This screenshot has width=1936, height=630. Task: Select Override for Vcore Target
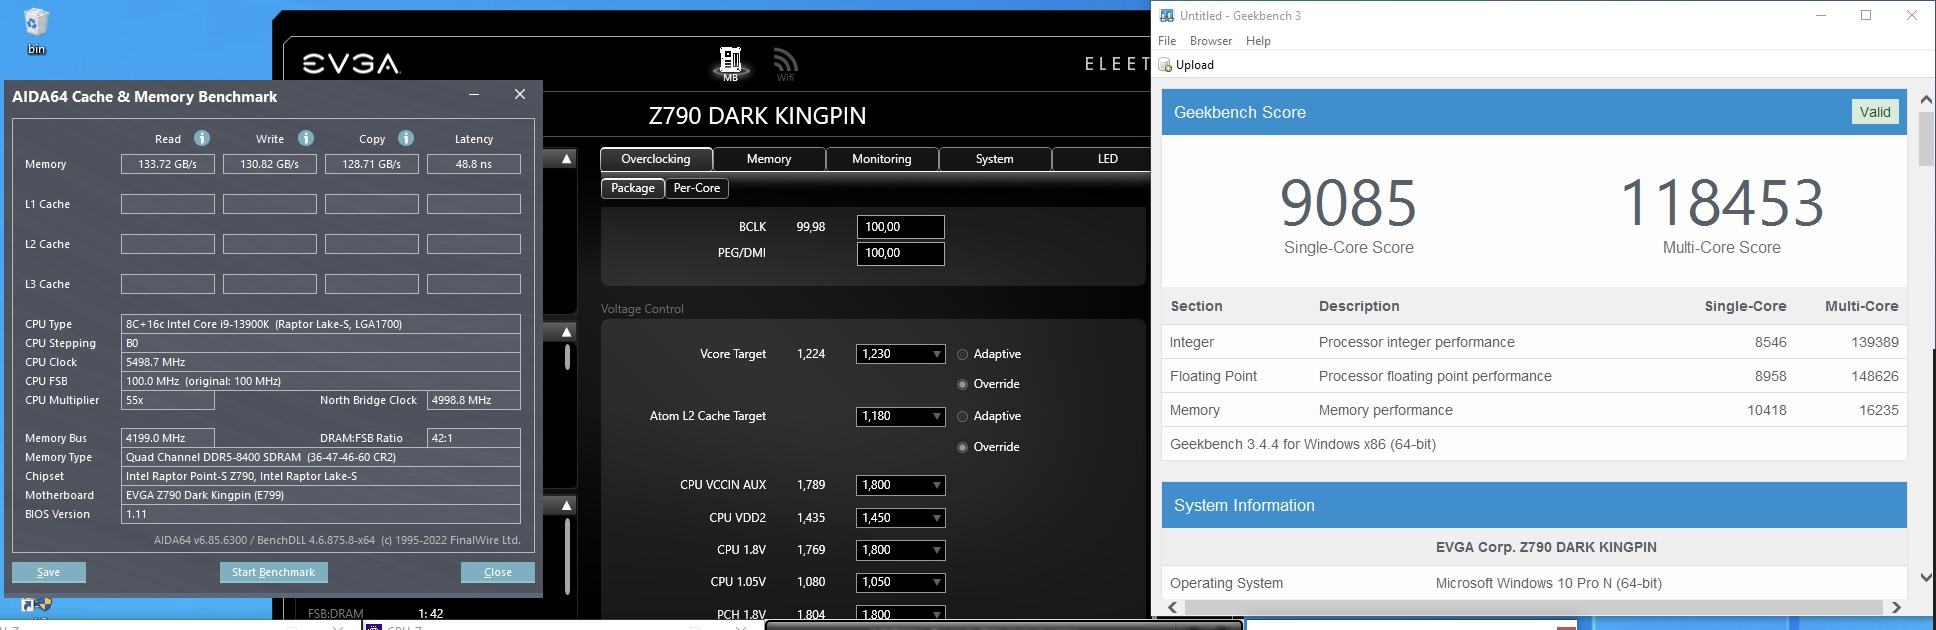coord(962,384)
